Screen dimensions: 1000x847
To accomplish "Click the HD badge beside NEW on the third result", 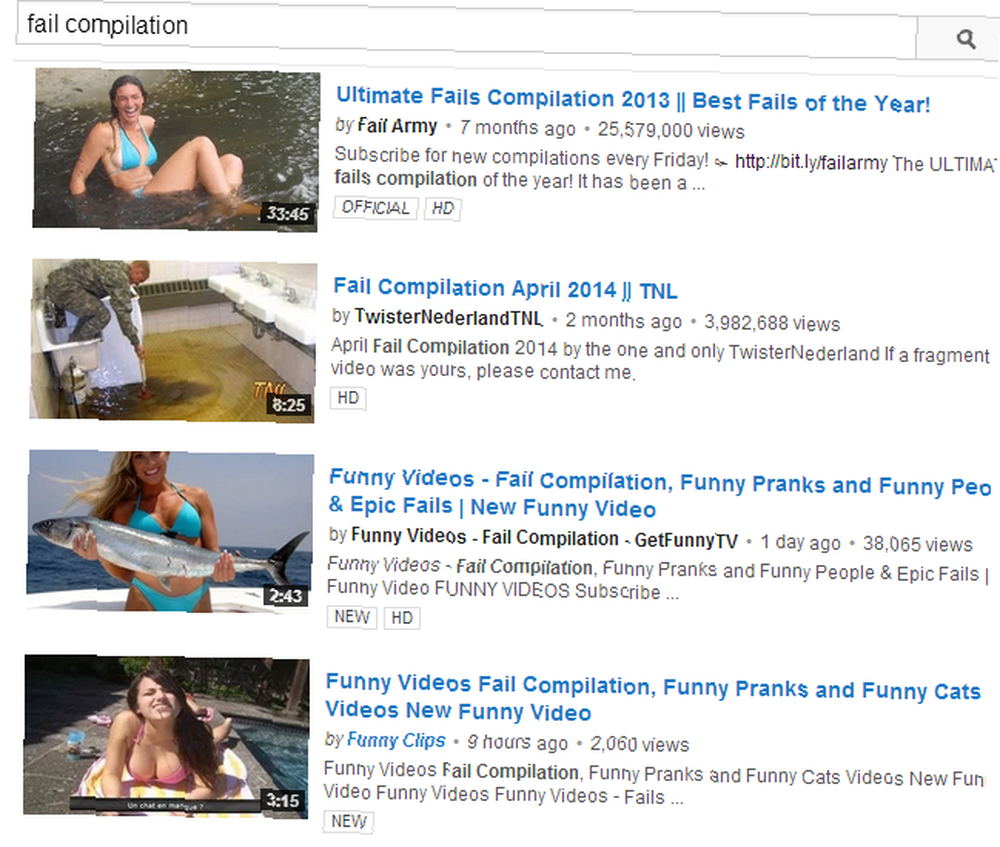I will pos(402,618).
